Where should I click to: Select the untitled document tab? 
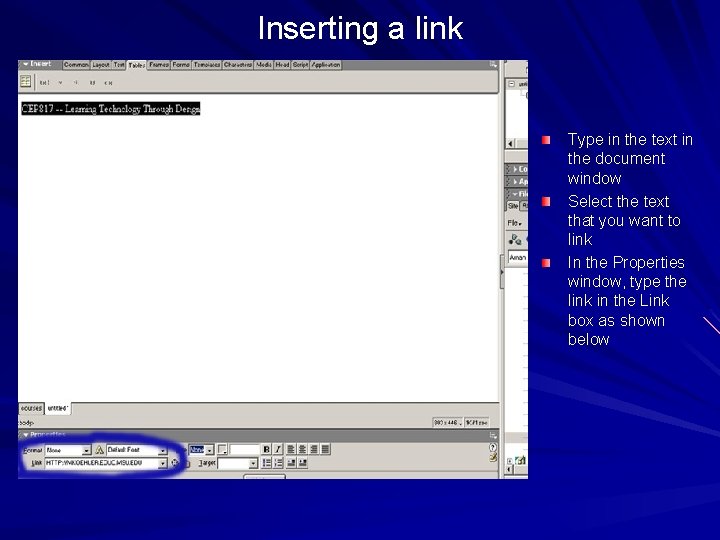[x=58, y=408]
